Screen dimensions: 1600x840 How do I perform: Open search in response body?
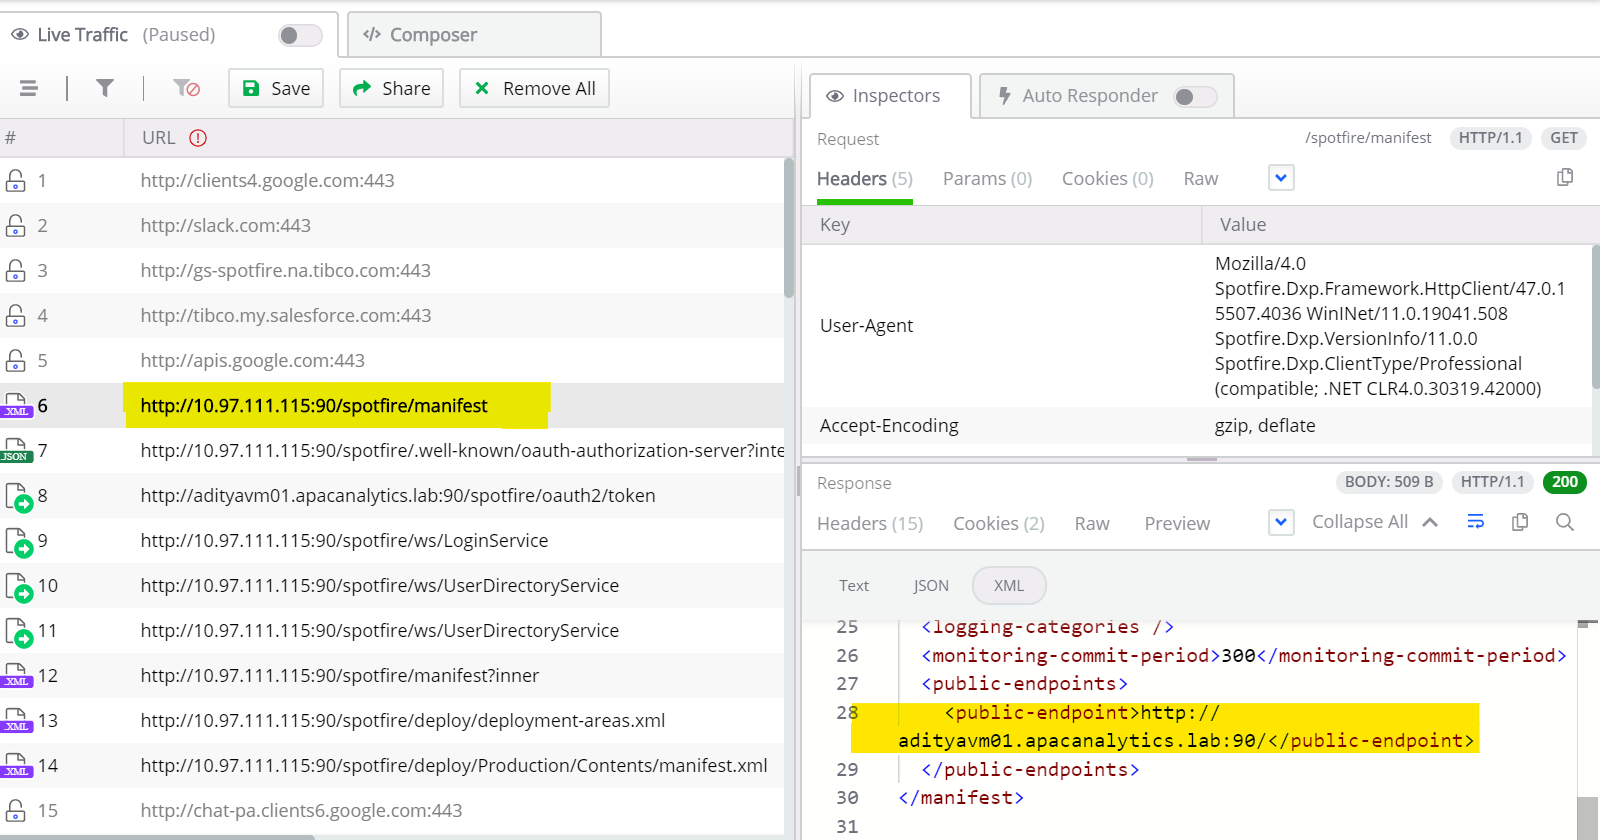click(x=1565, y=522)
